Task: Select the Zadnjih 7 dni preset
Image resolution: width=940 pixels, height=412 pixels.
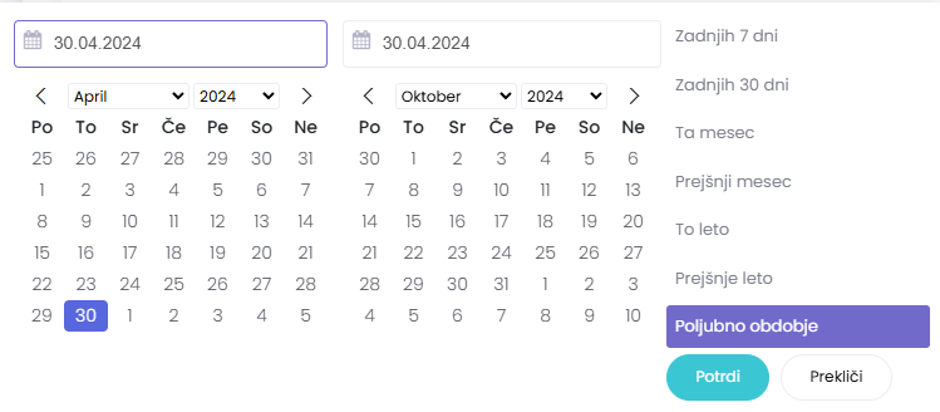Action: 726,36
